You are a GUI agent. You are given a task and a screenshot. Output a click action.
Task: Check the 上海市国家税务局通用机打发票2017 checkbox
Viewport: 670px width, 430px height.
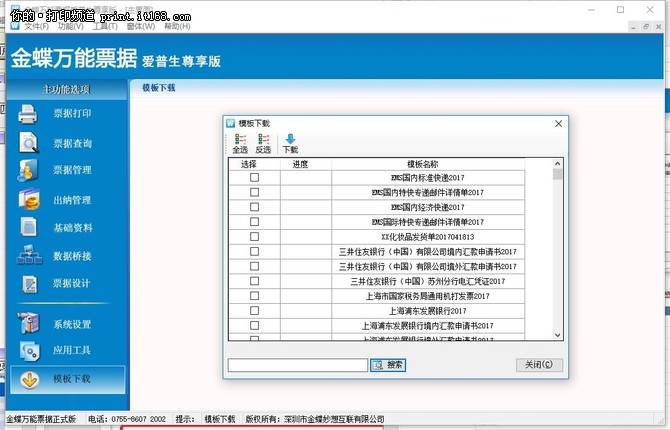coord(255,296)
